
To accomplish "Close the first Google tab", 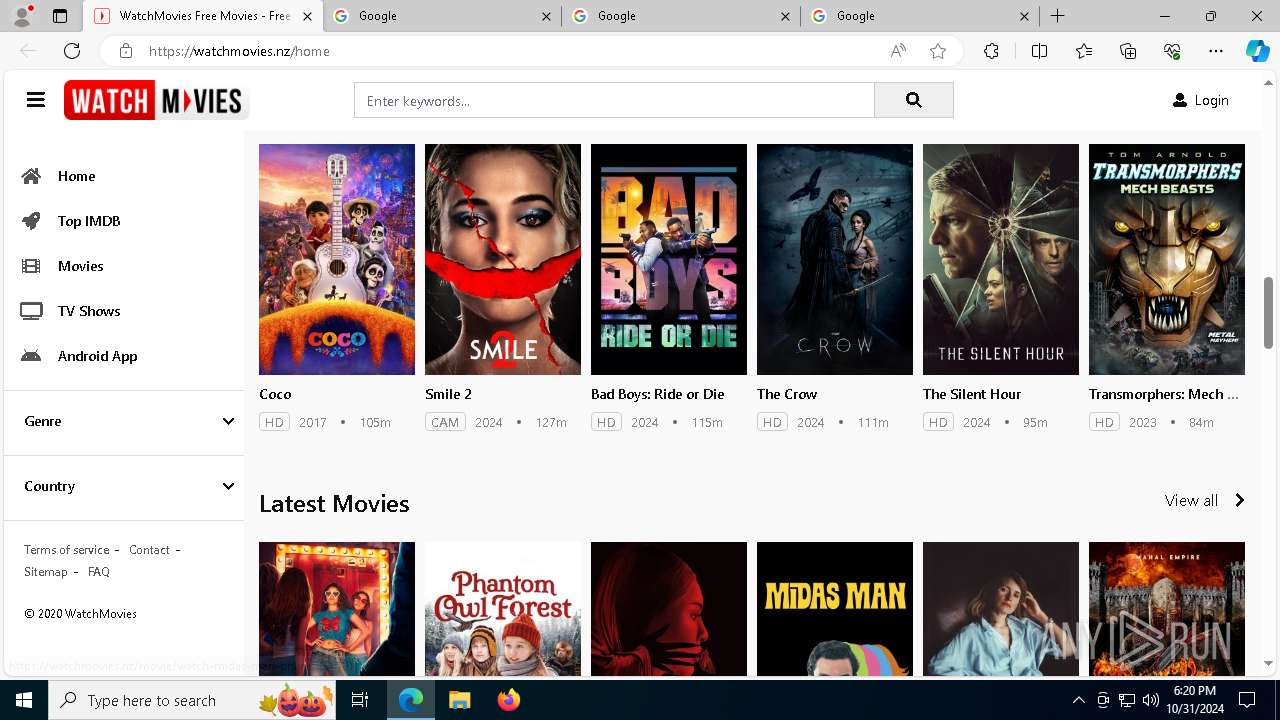I will pyautogui.click(x=546, y=16).
